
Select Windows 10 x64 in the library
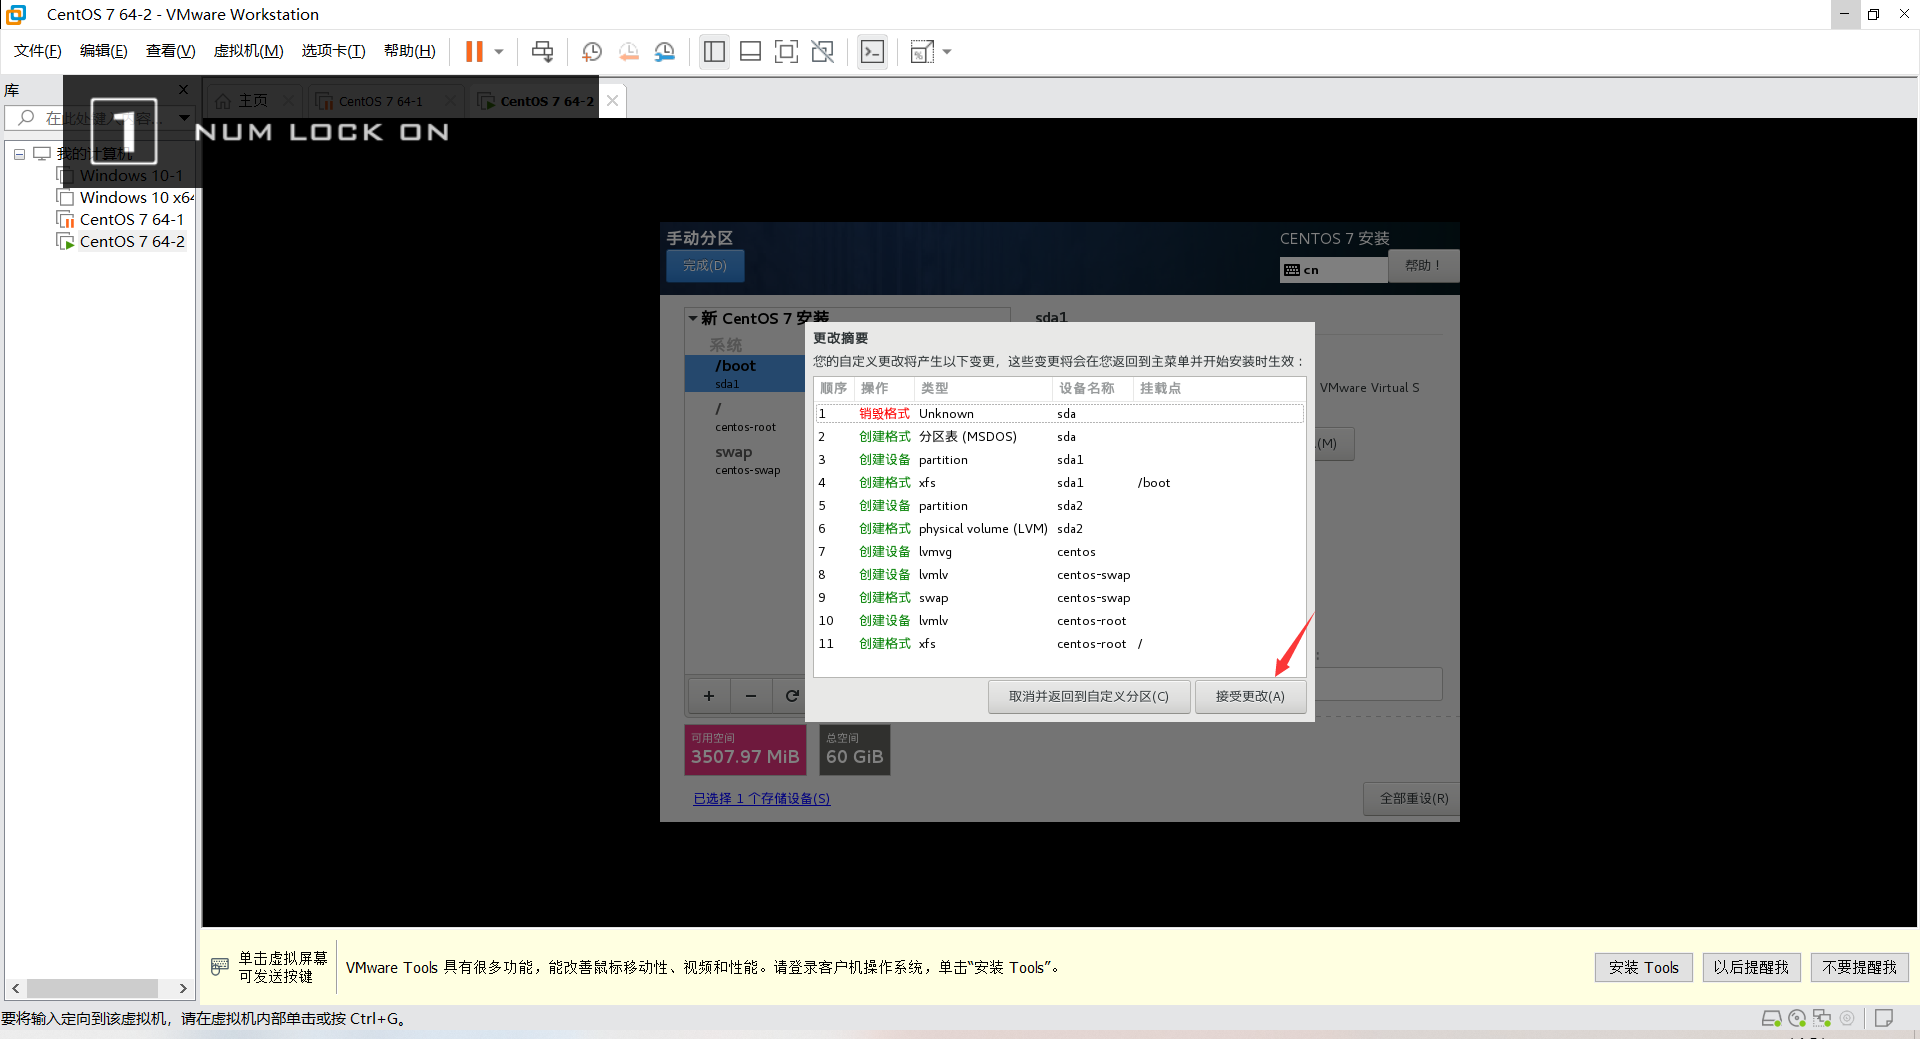coord(127,198)
